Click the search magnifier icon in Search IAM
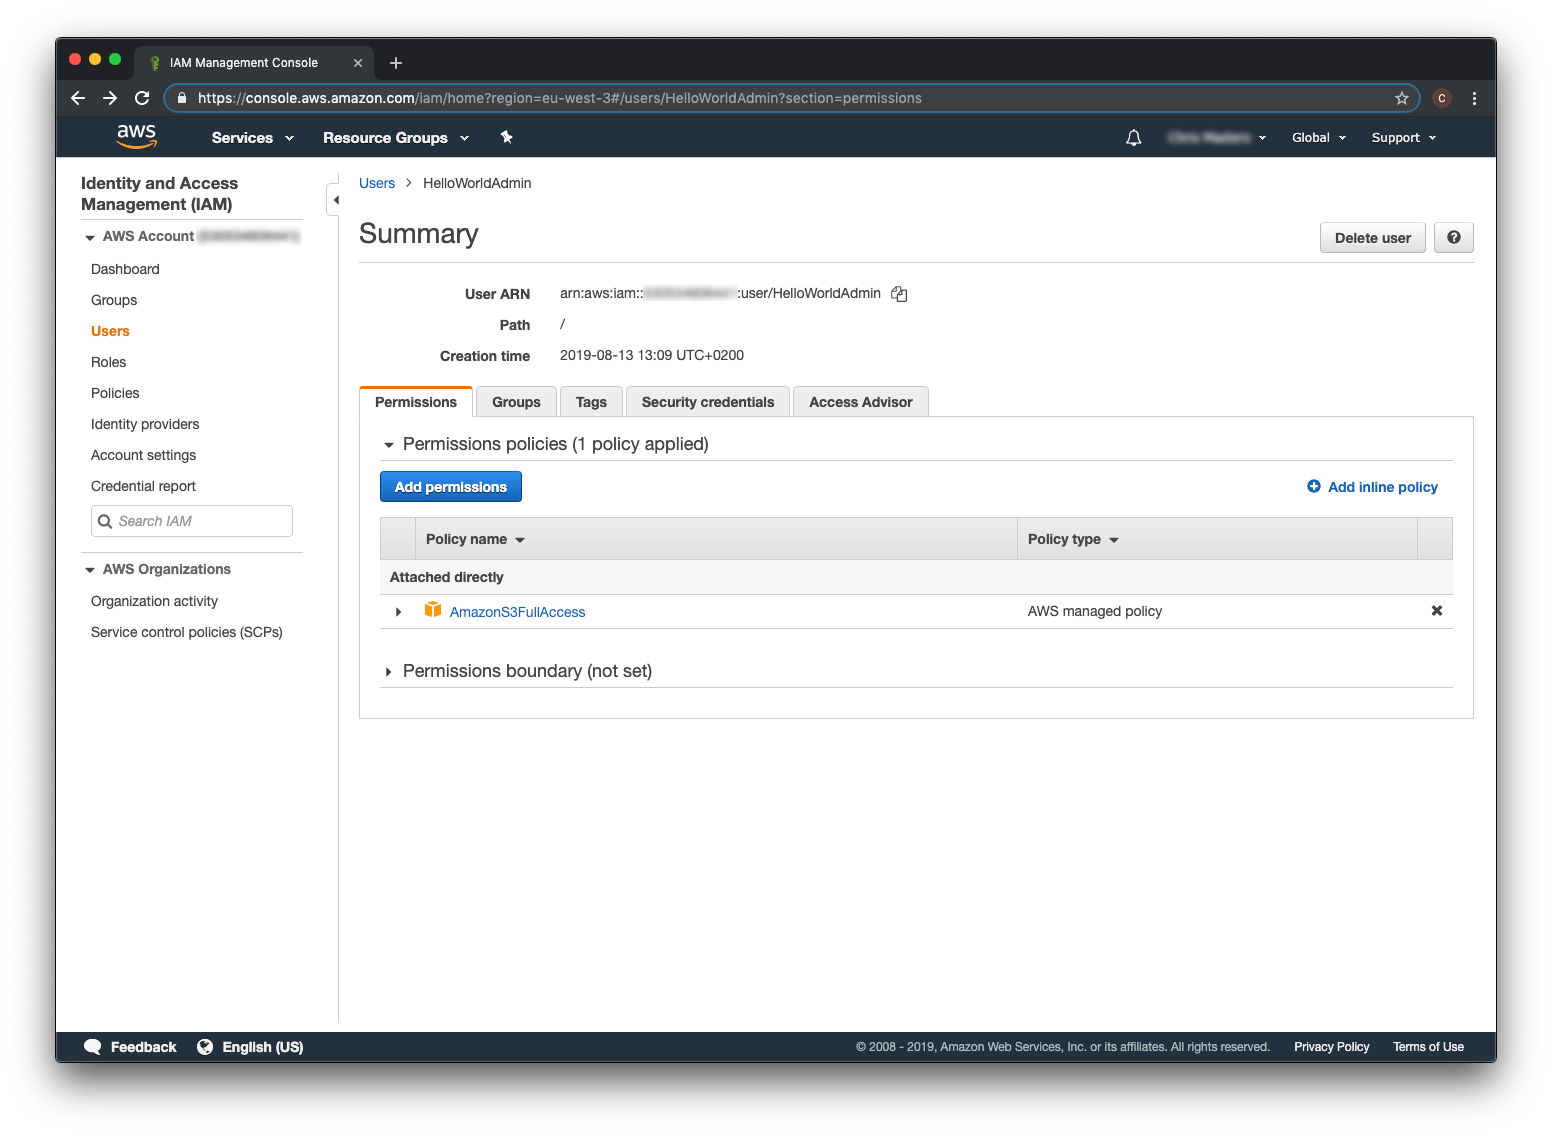This screenshot has height=1136, width=1552. [105, 521]
